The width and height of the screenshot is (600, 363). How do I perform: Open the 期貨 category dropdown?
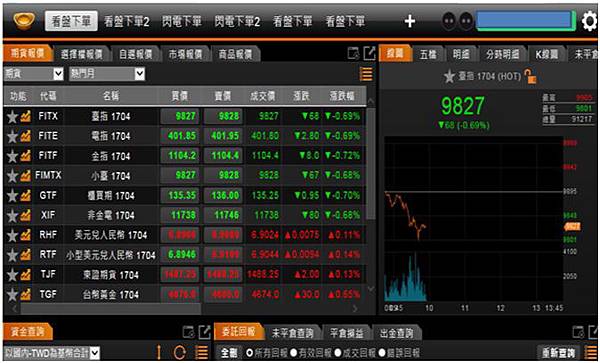(34, 74)
